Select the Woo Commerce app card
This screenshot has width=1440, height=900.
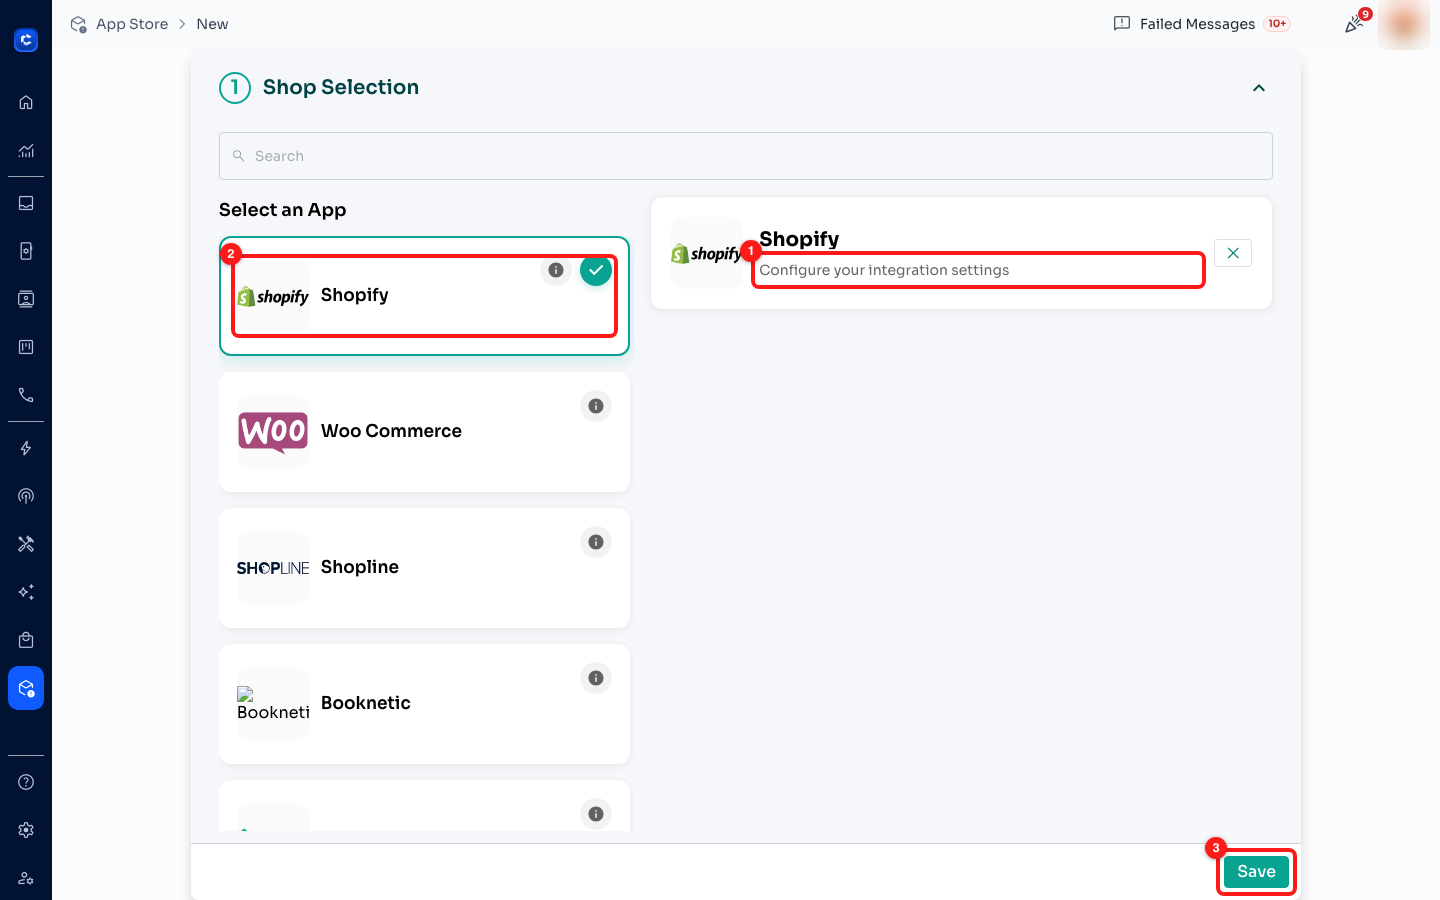(424, 432)
